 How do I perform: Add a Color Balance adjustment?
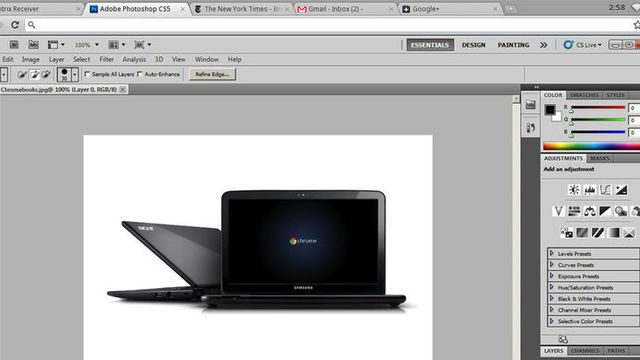(x=589, y=211)
